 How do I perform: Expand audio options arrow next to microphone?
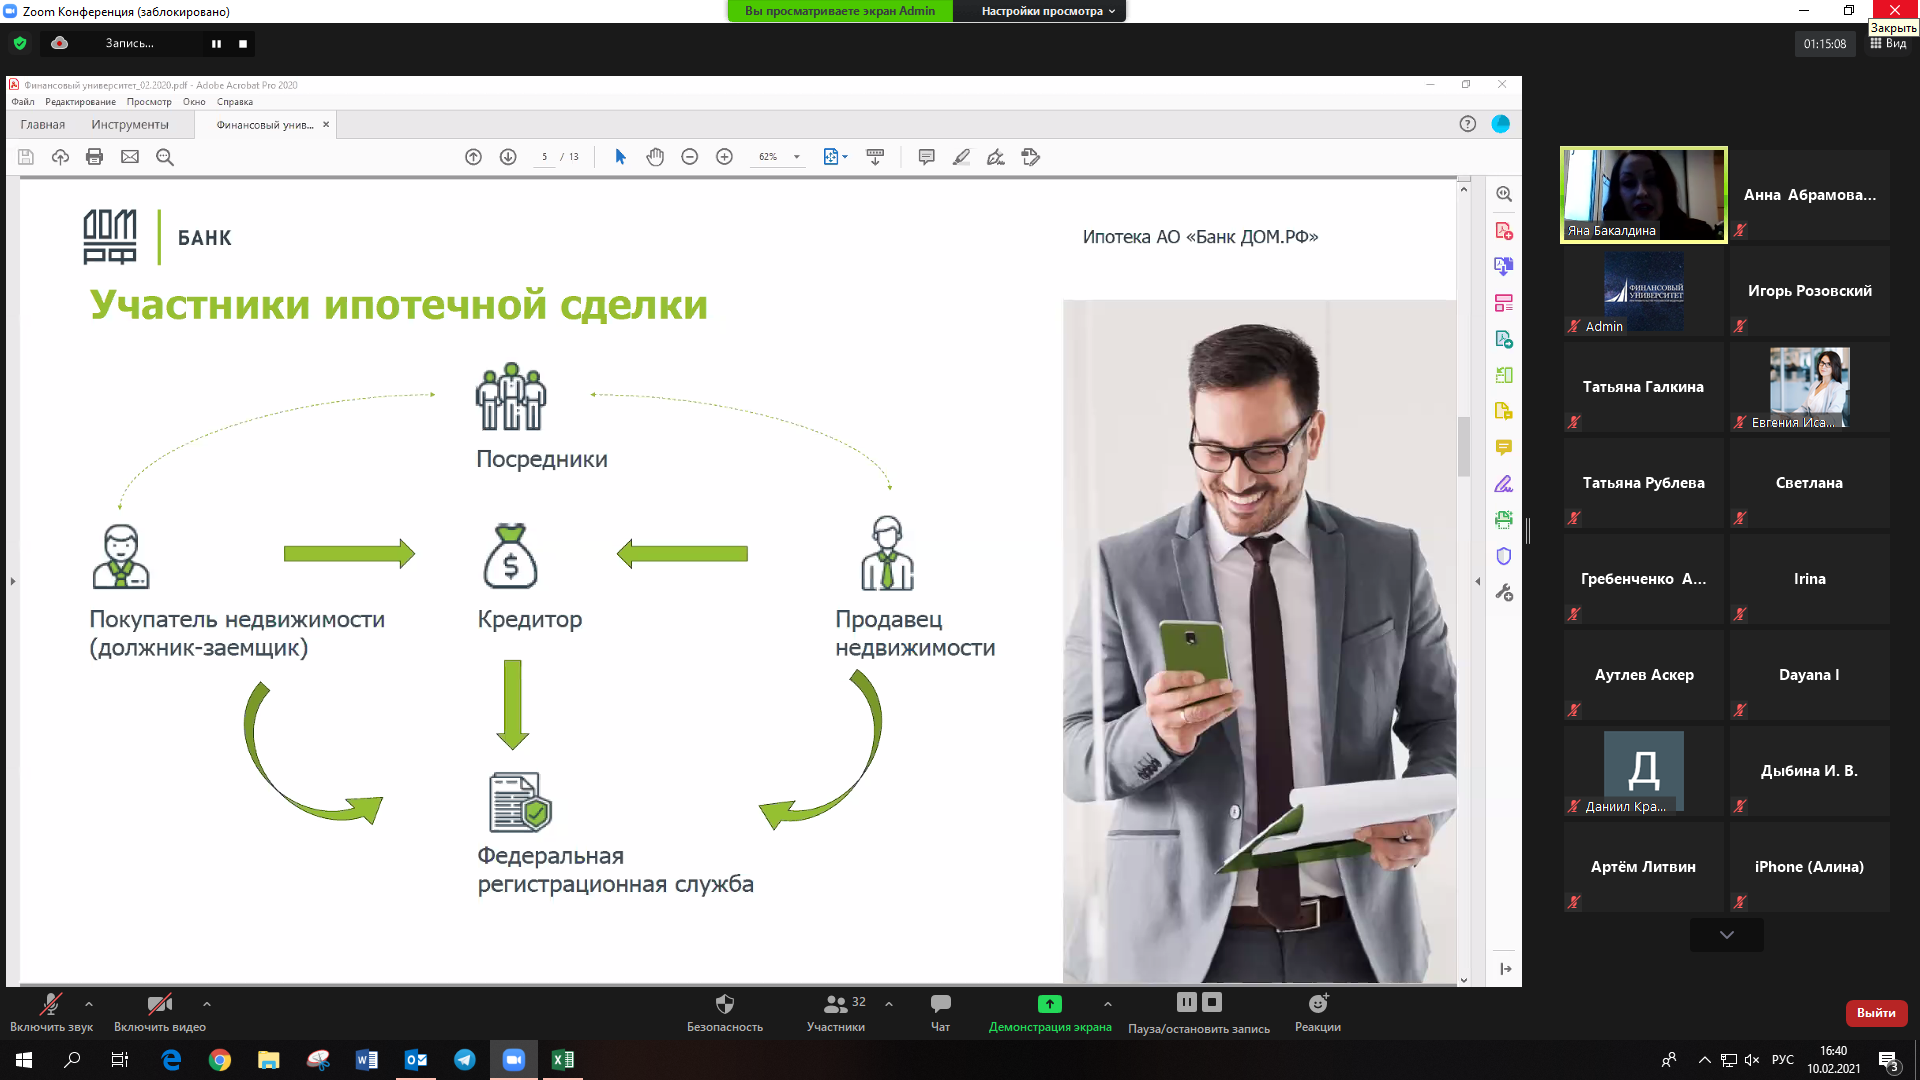89,1004
